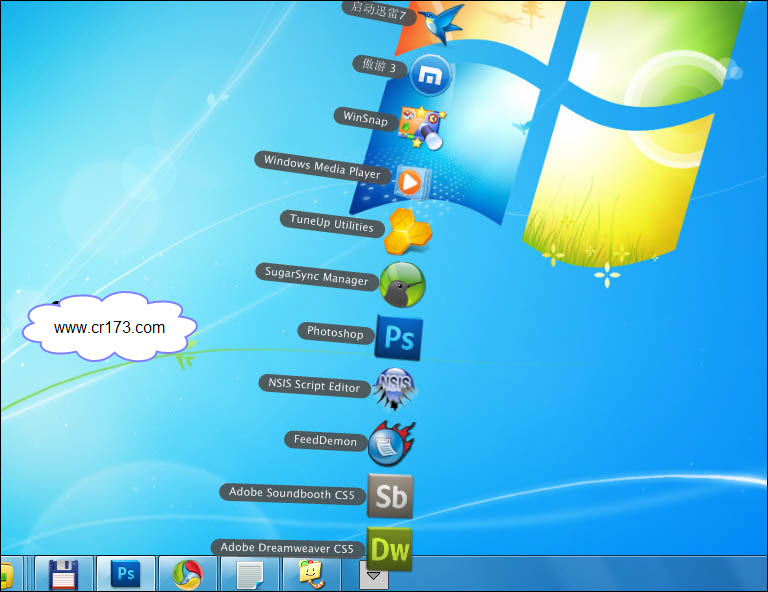
Task: Open the colorful swirl browser taskbar icon
Action: 187,574
